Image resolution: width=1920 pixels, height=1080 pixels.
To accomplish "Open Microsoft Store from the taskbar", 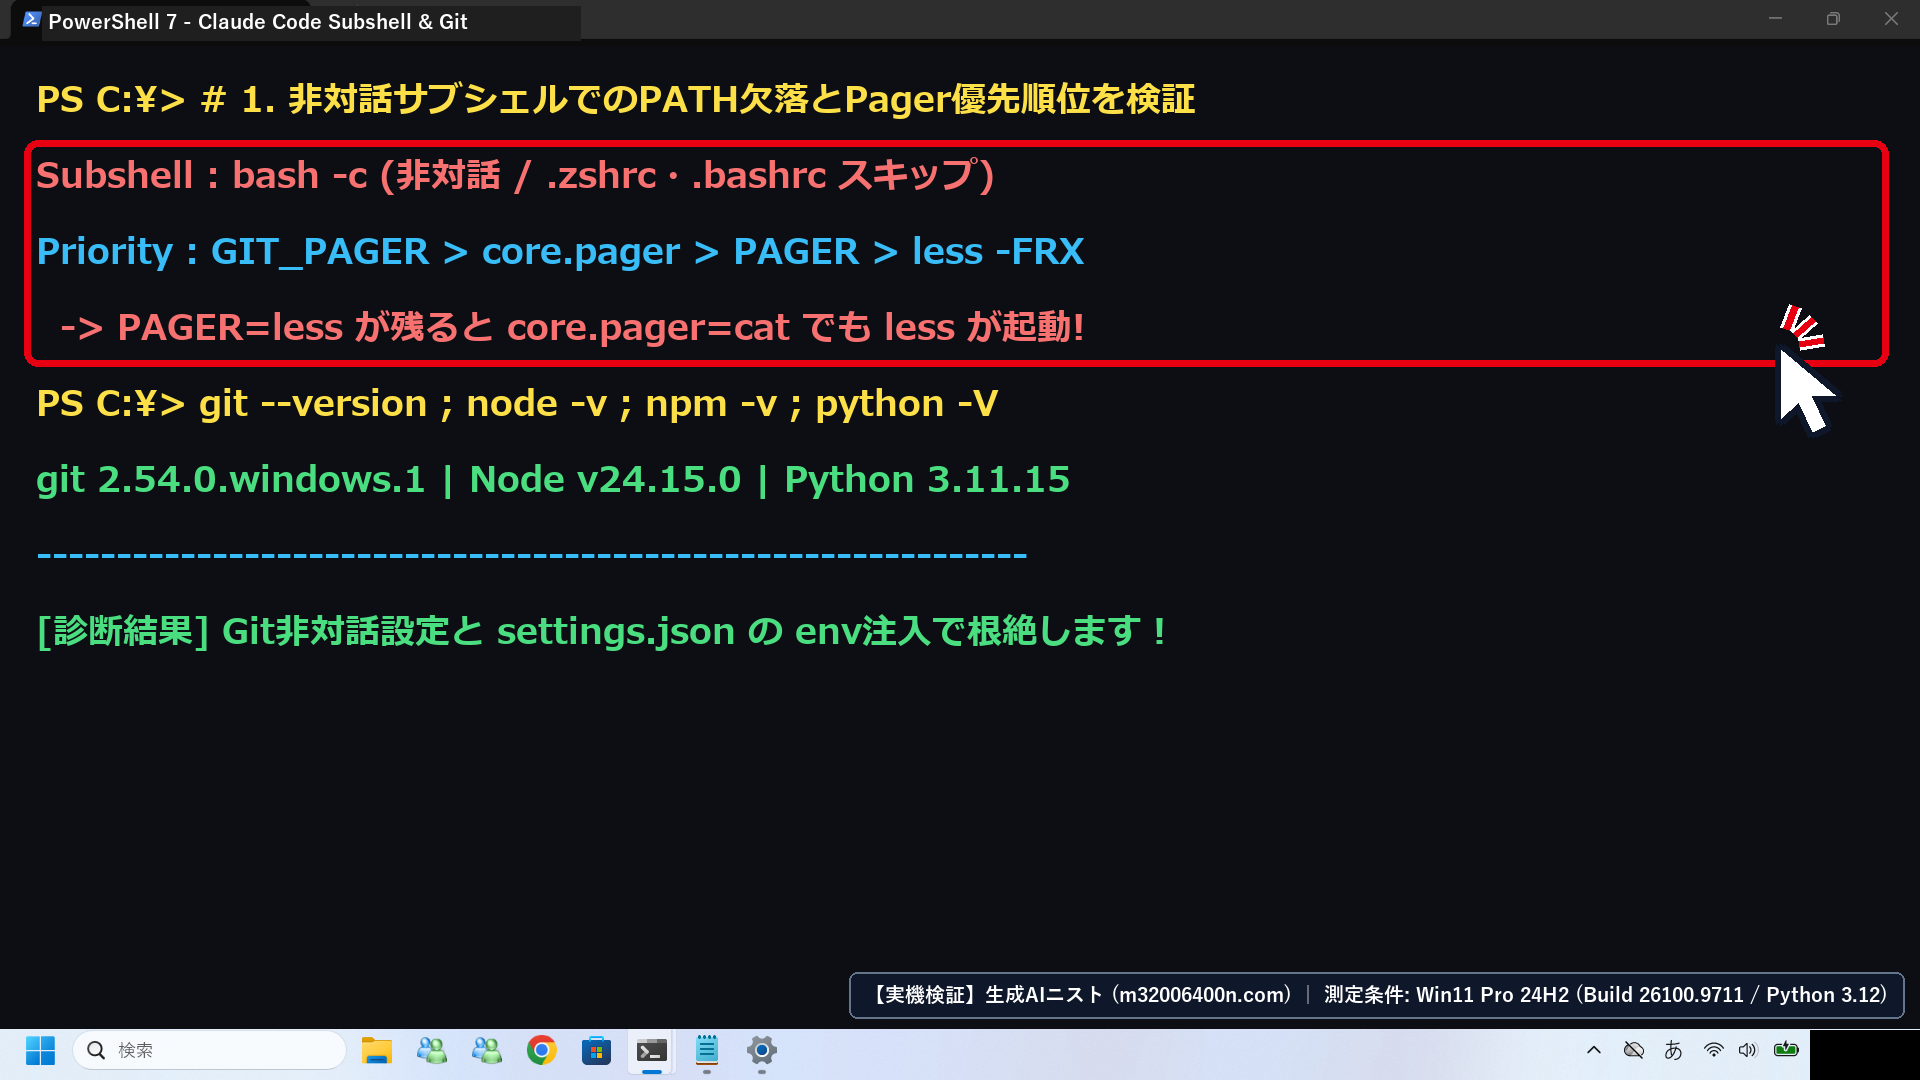I will pos(596,1050).
